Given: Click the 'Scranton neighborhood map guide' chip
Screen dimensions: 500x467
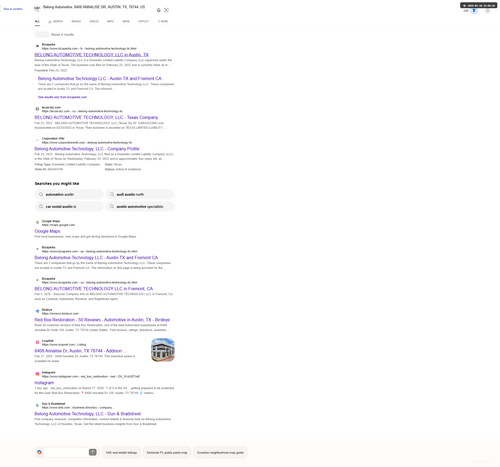Looking at the screenshot, I should [x=220, y=452].
